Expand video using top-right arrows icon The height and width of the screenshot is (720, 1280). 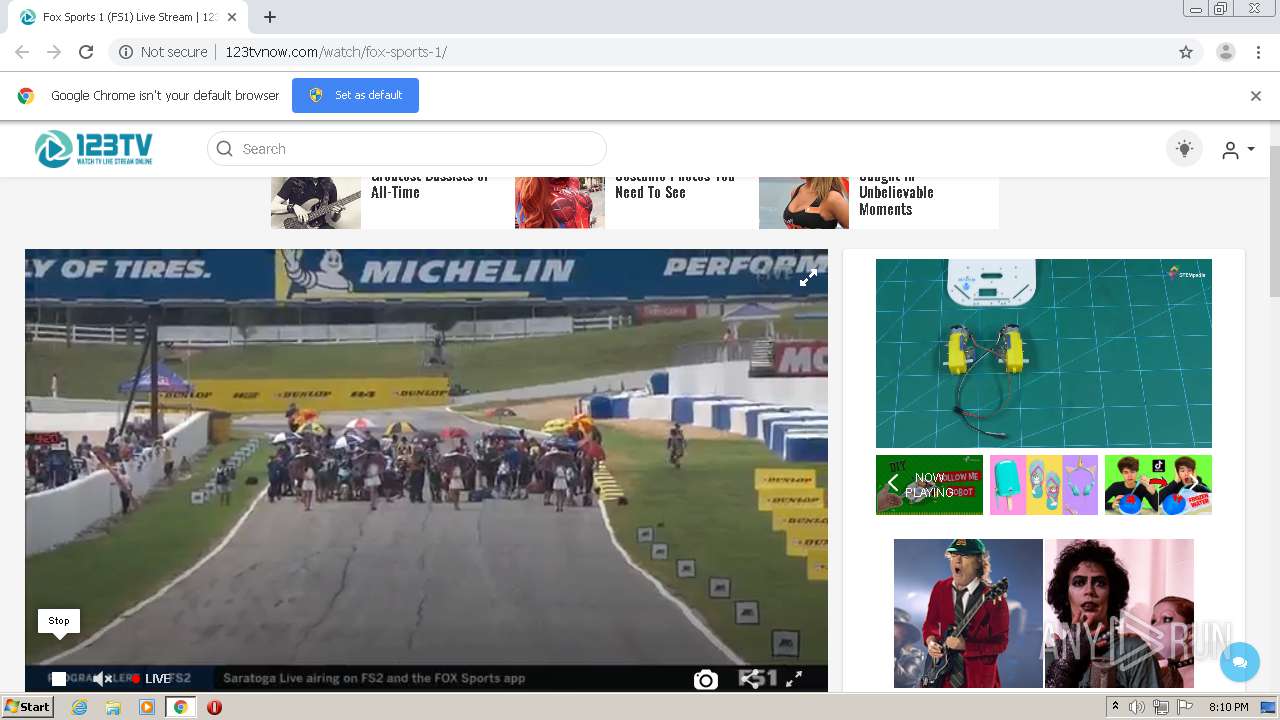[x=808, y=278]
